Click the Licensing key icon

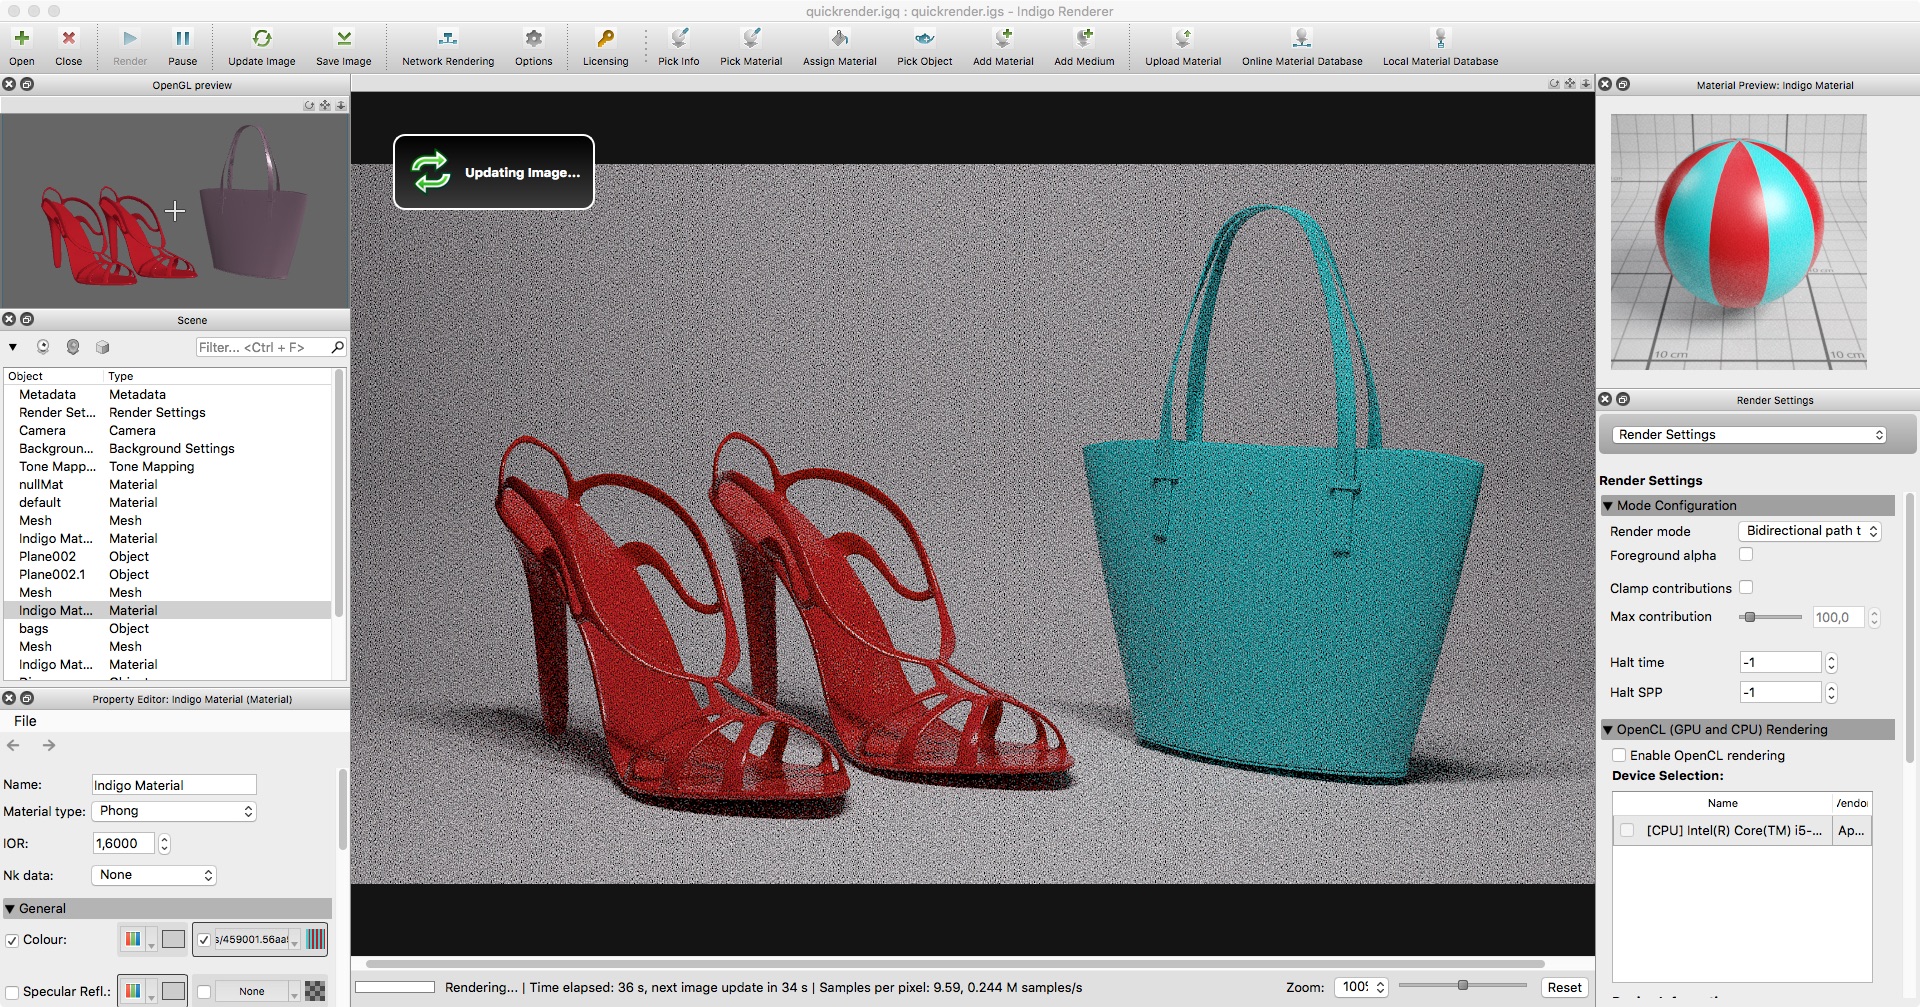[605, 39]
